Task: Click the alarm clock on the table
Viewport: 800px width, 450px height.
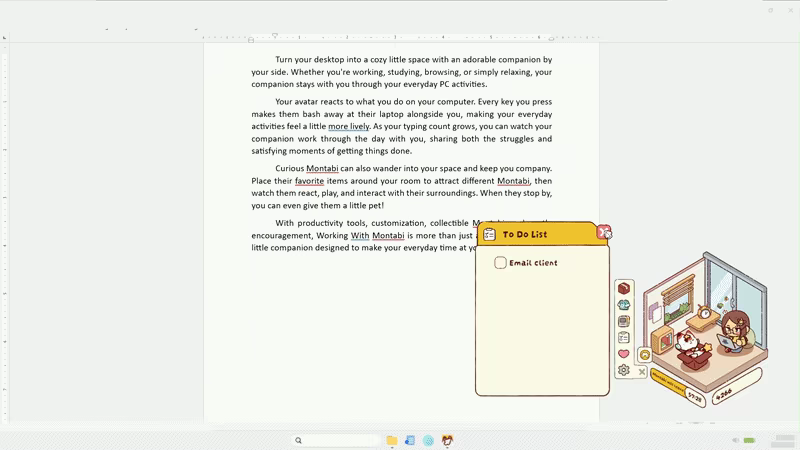Action: 705,313
